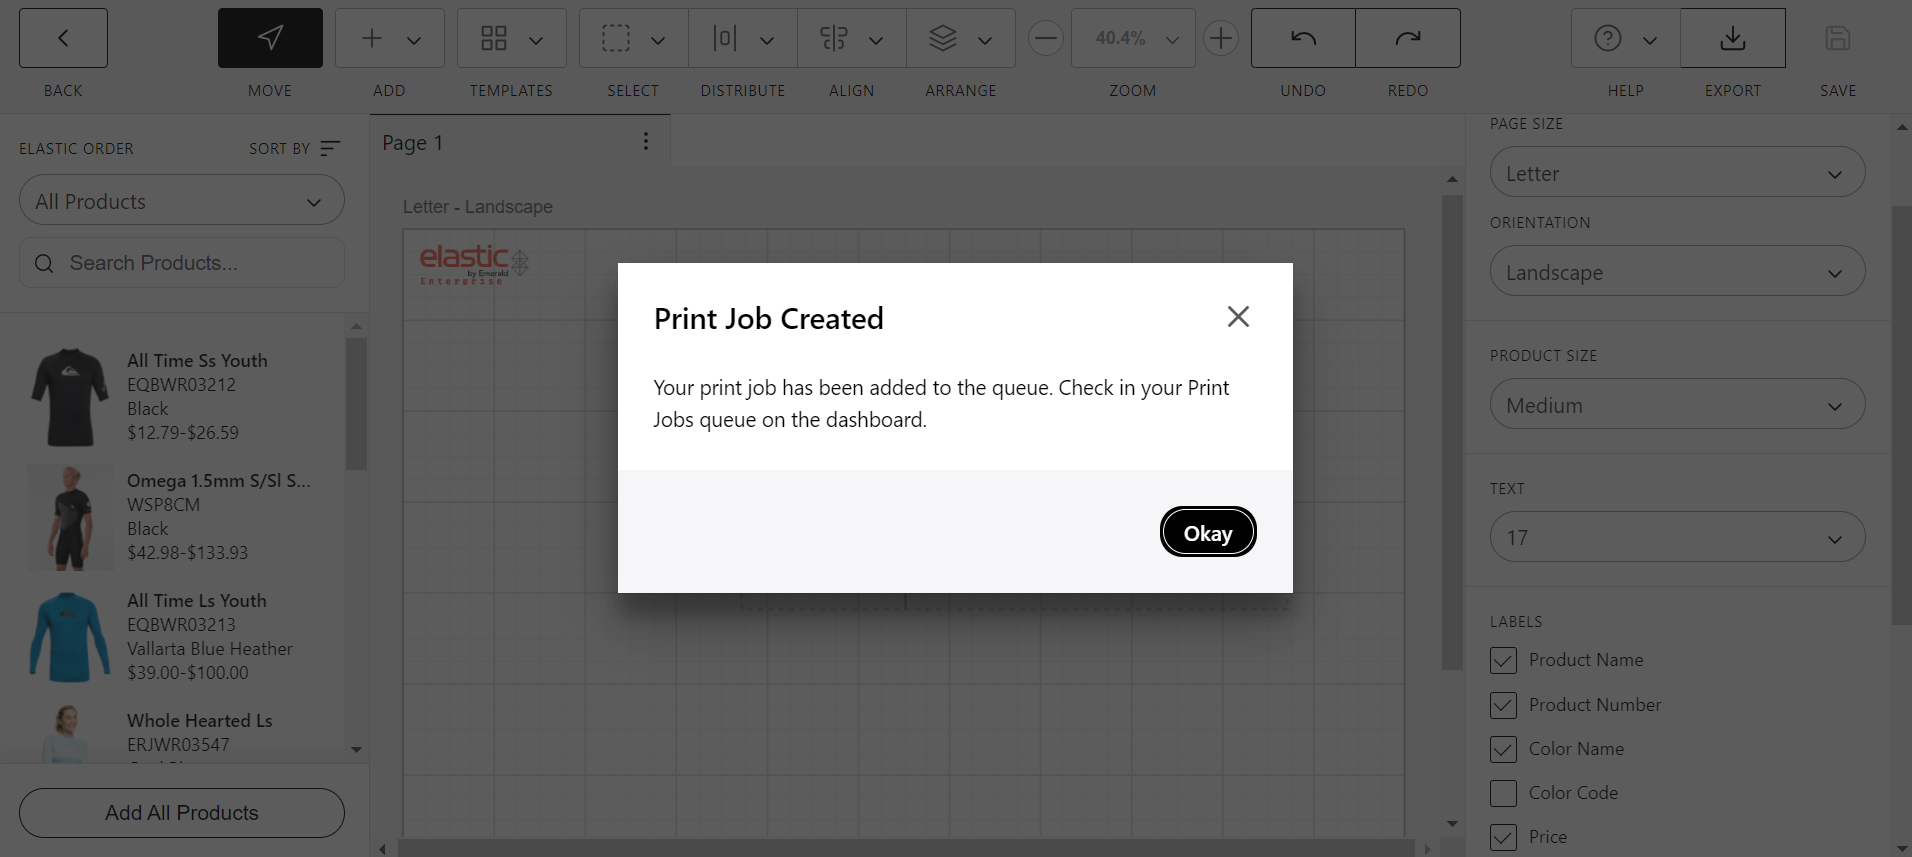
Task: Click the Back arrow icon
Action: 63,38
